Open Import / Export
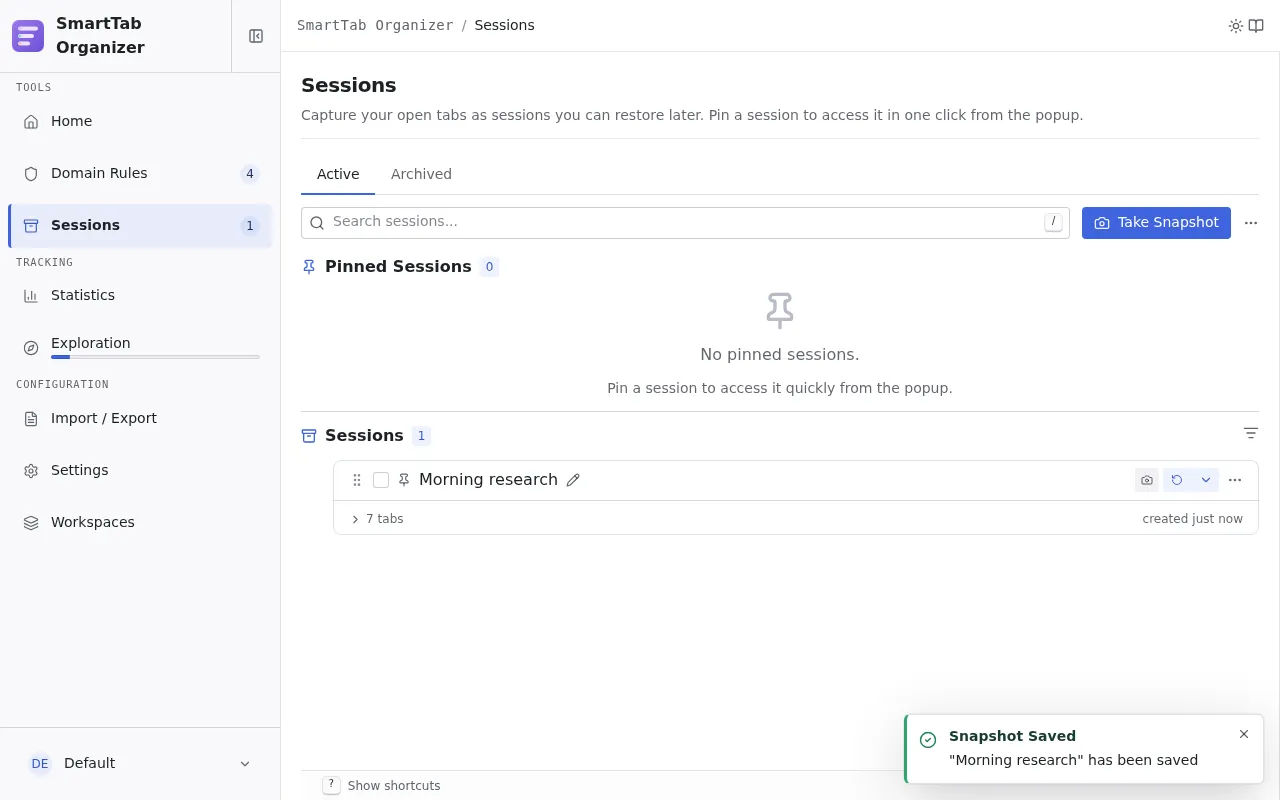This screenshot has width=1280, height=800. [x=140, y=418]
